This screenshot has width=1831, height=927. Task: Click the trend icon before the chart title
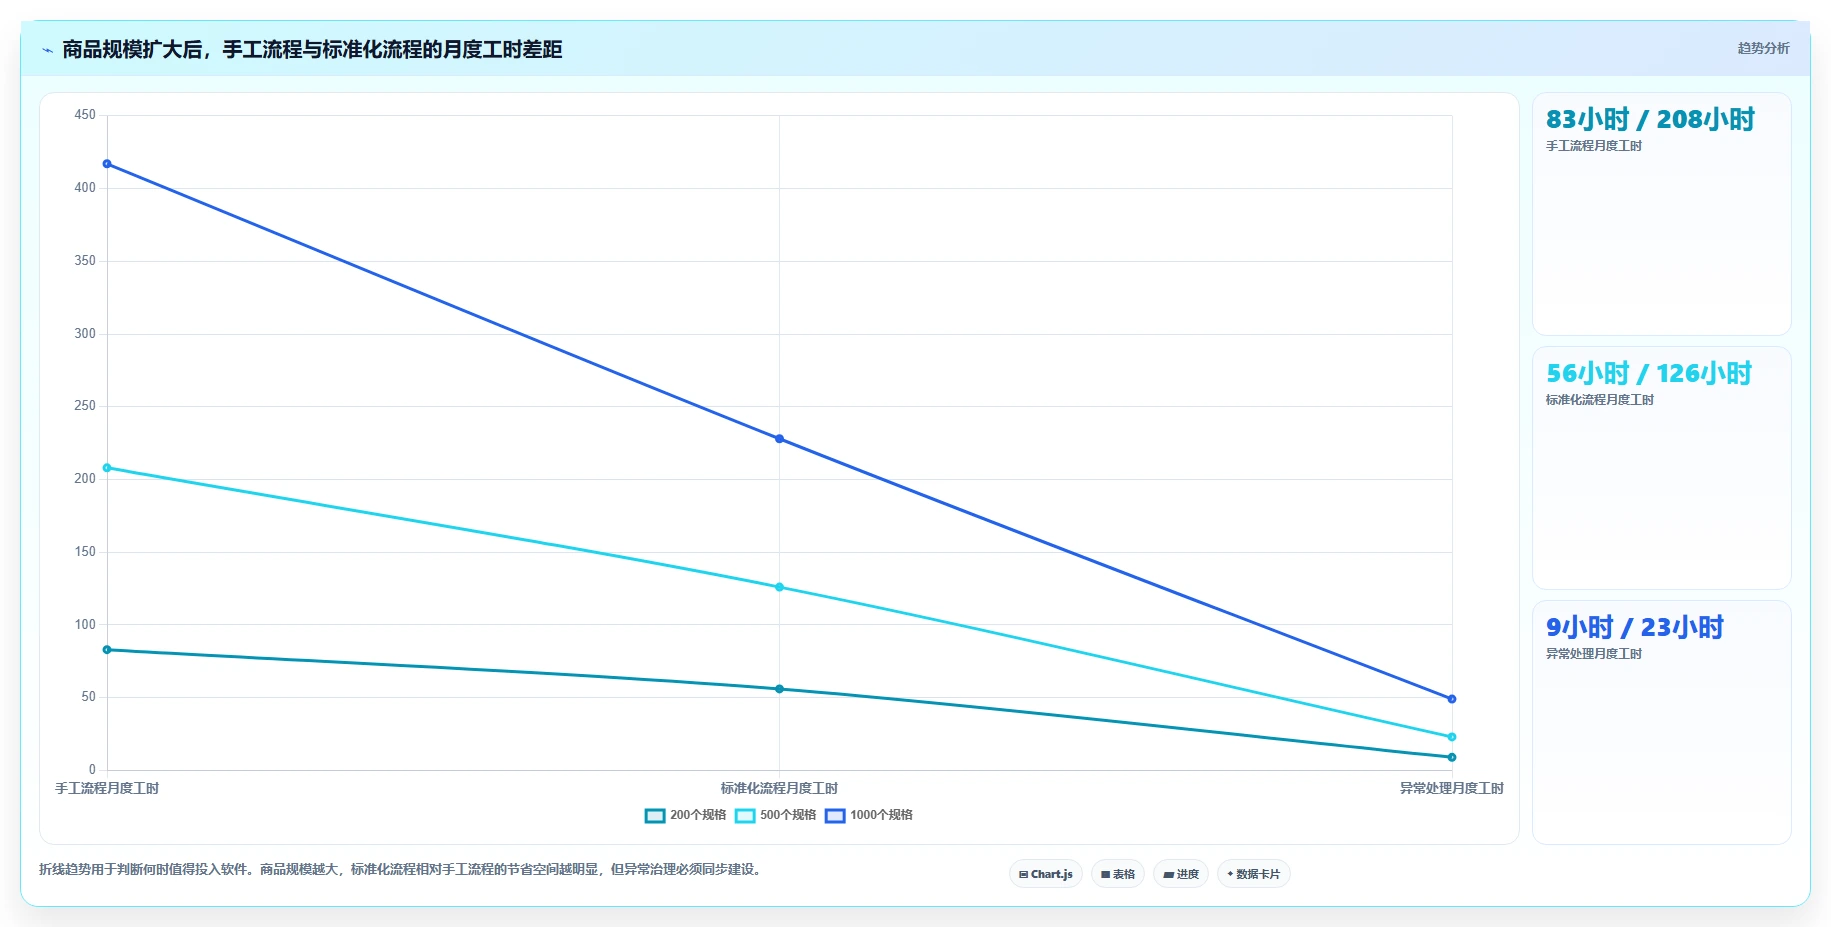[47, 50]
